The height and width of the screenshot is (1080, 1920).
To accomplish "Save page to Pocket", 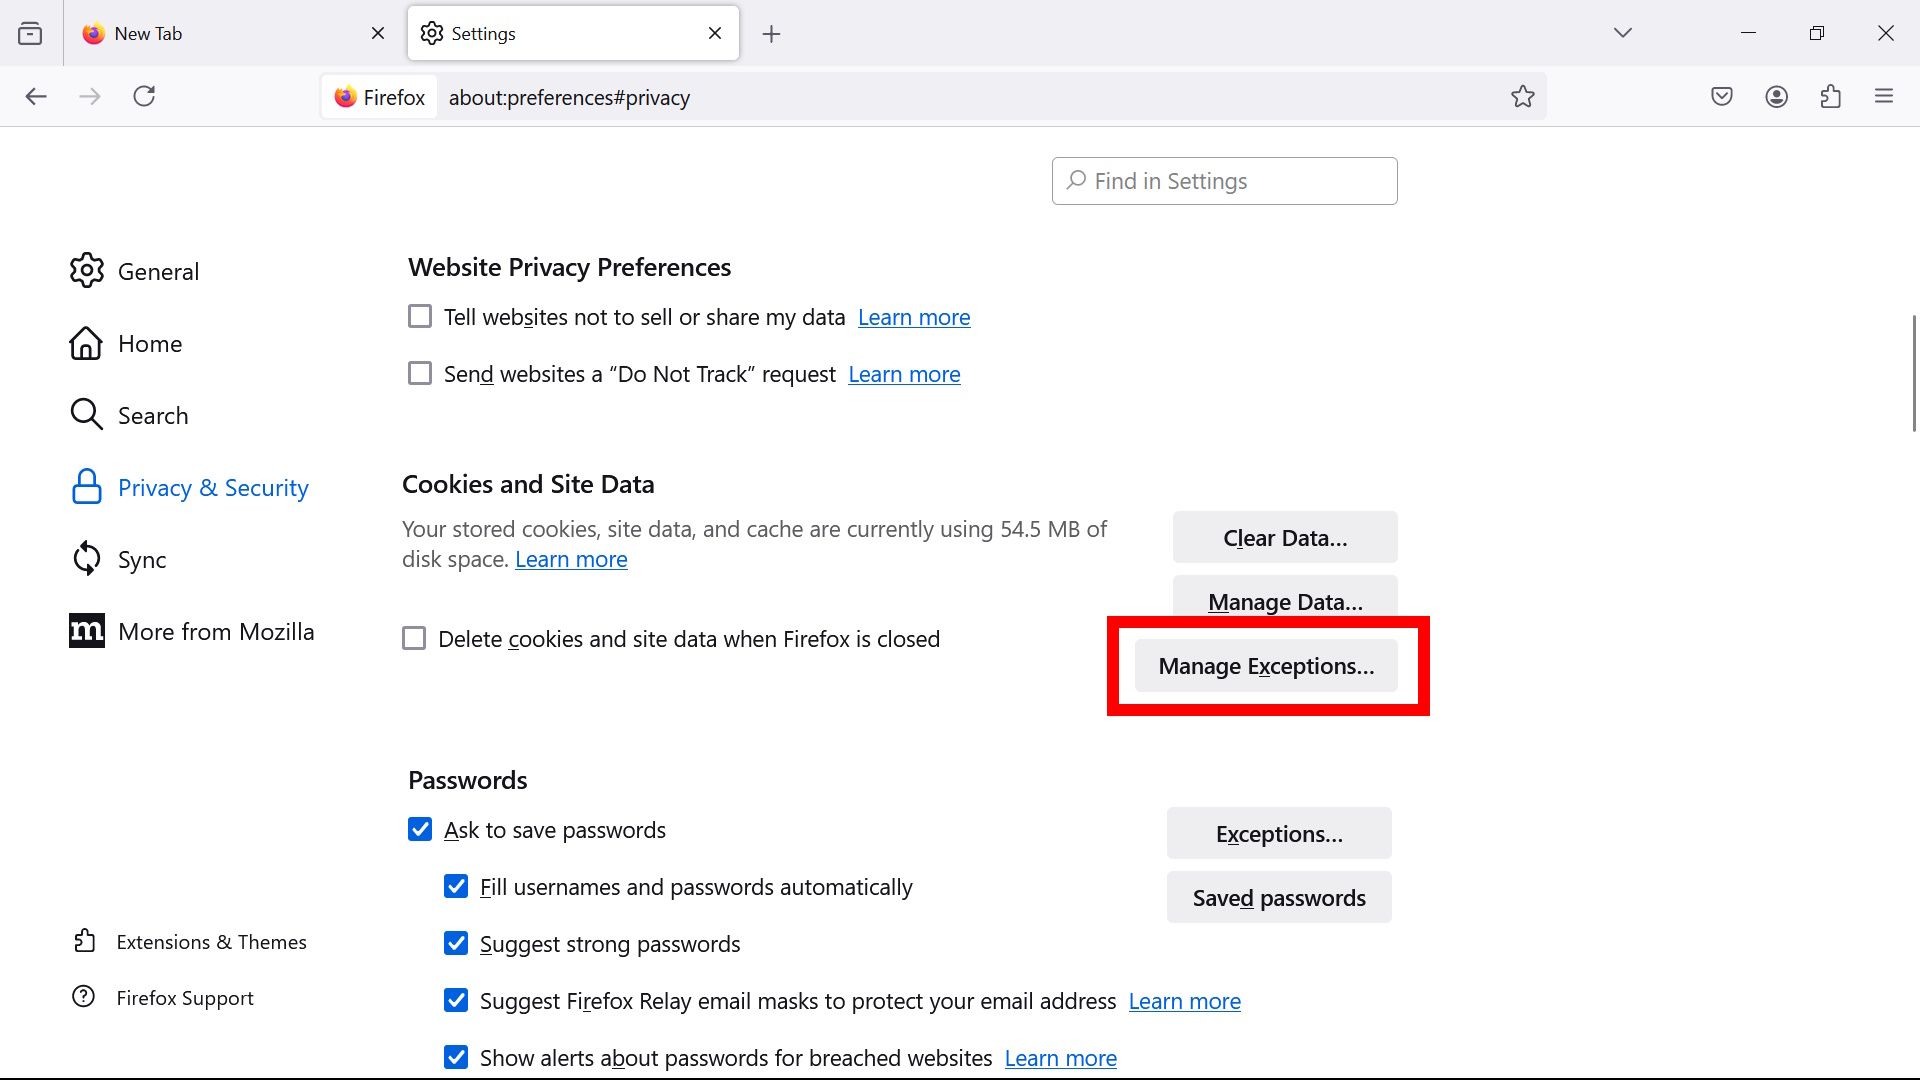I will point(1722,96).
